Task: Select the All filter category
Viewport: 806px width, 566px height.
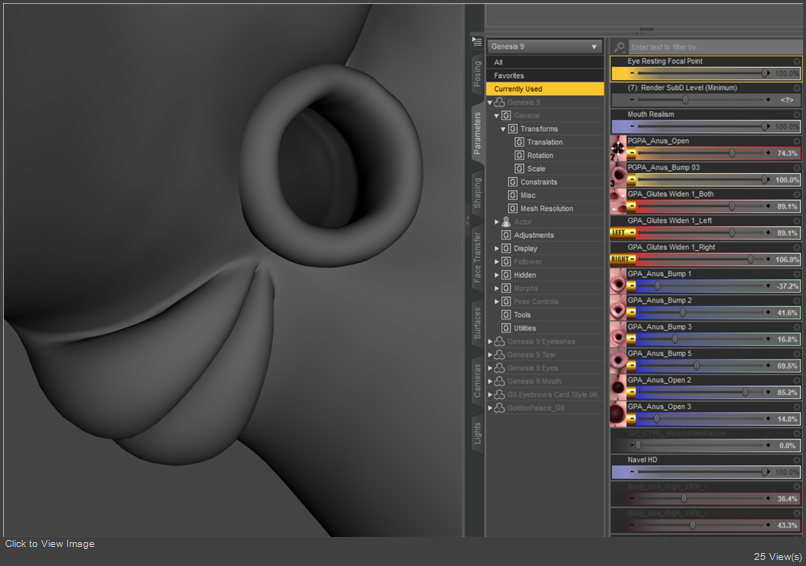Action: [545, 62]
